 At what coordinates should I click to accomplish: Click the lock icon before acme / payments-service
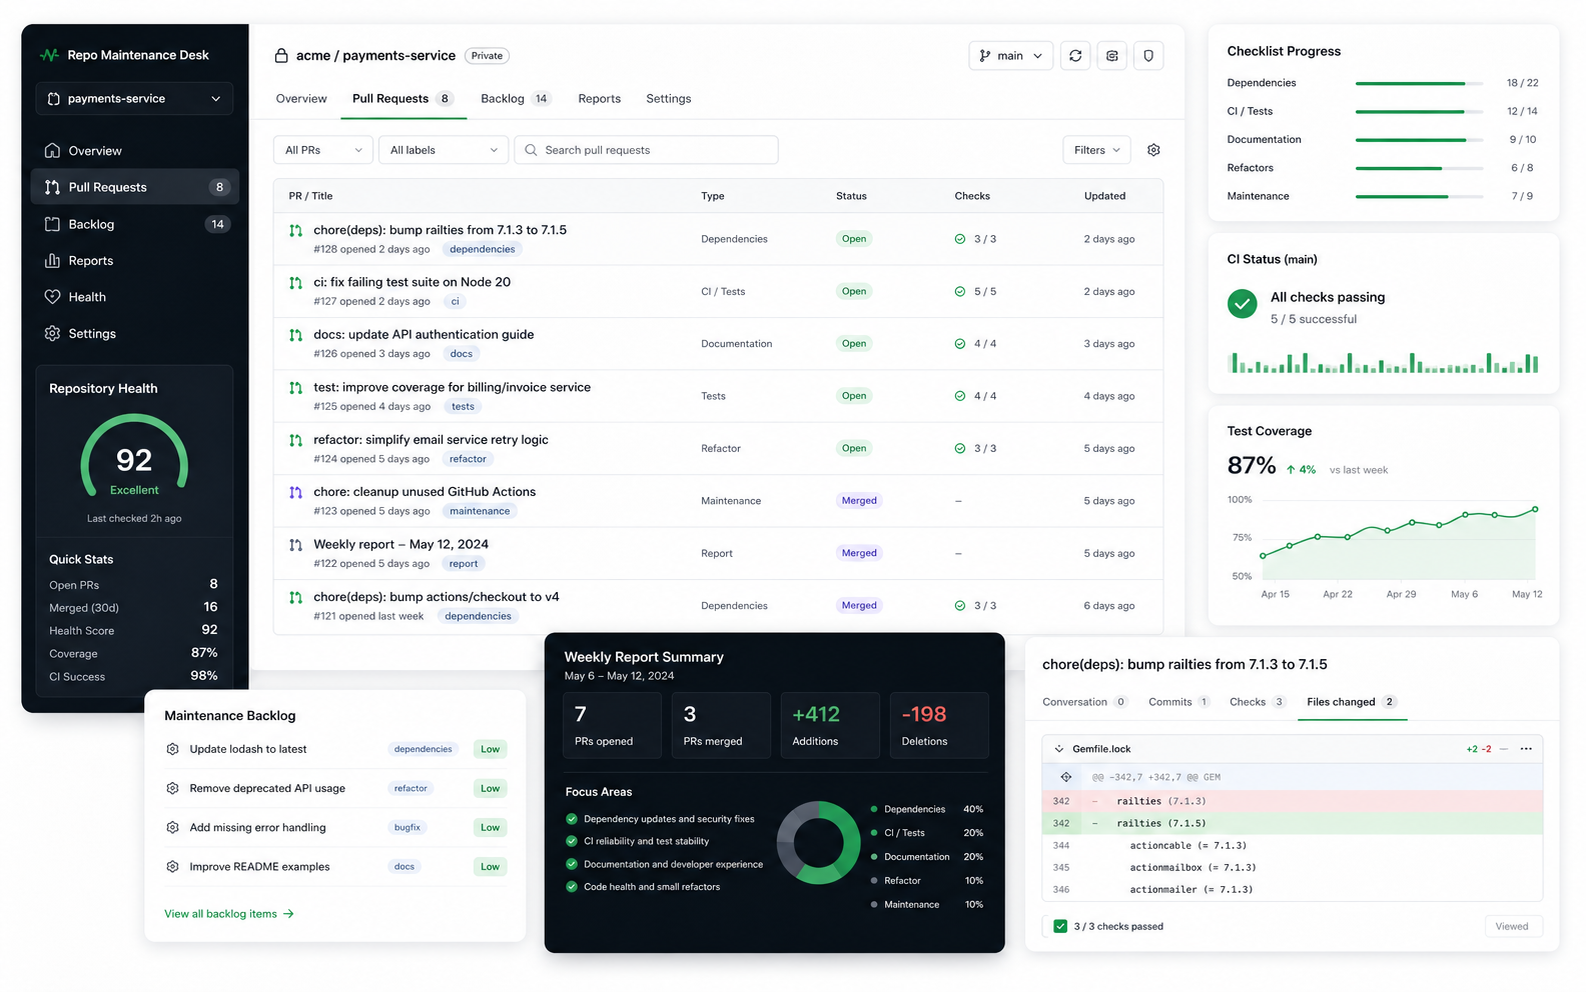point(281,56)
